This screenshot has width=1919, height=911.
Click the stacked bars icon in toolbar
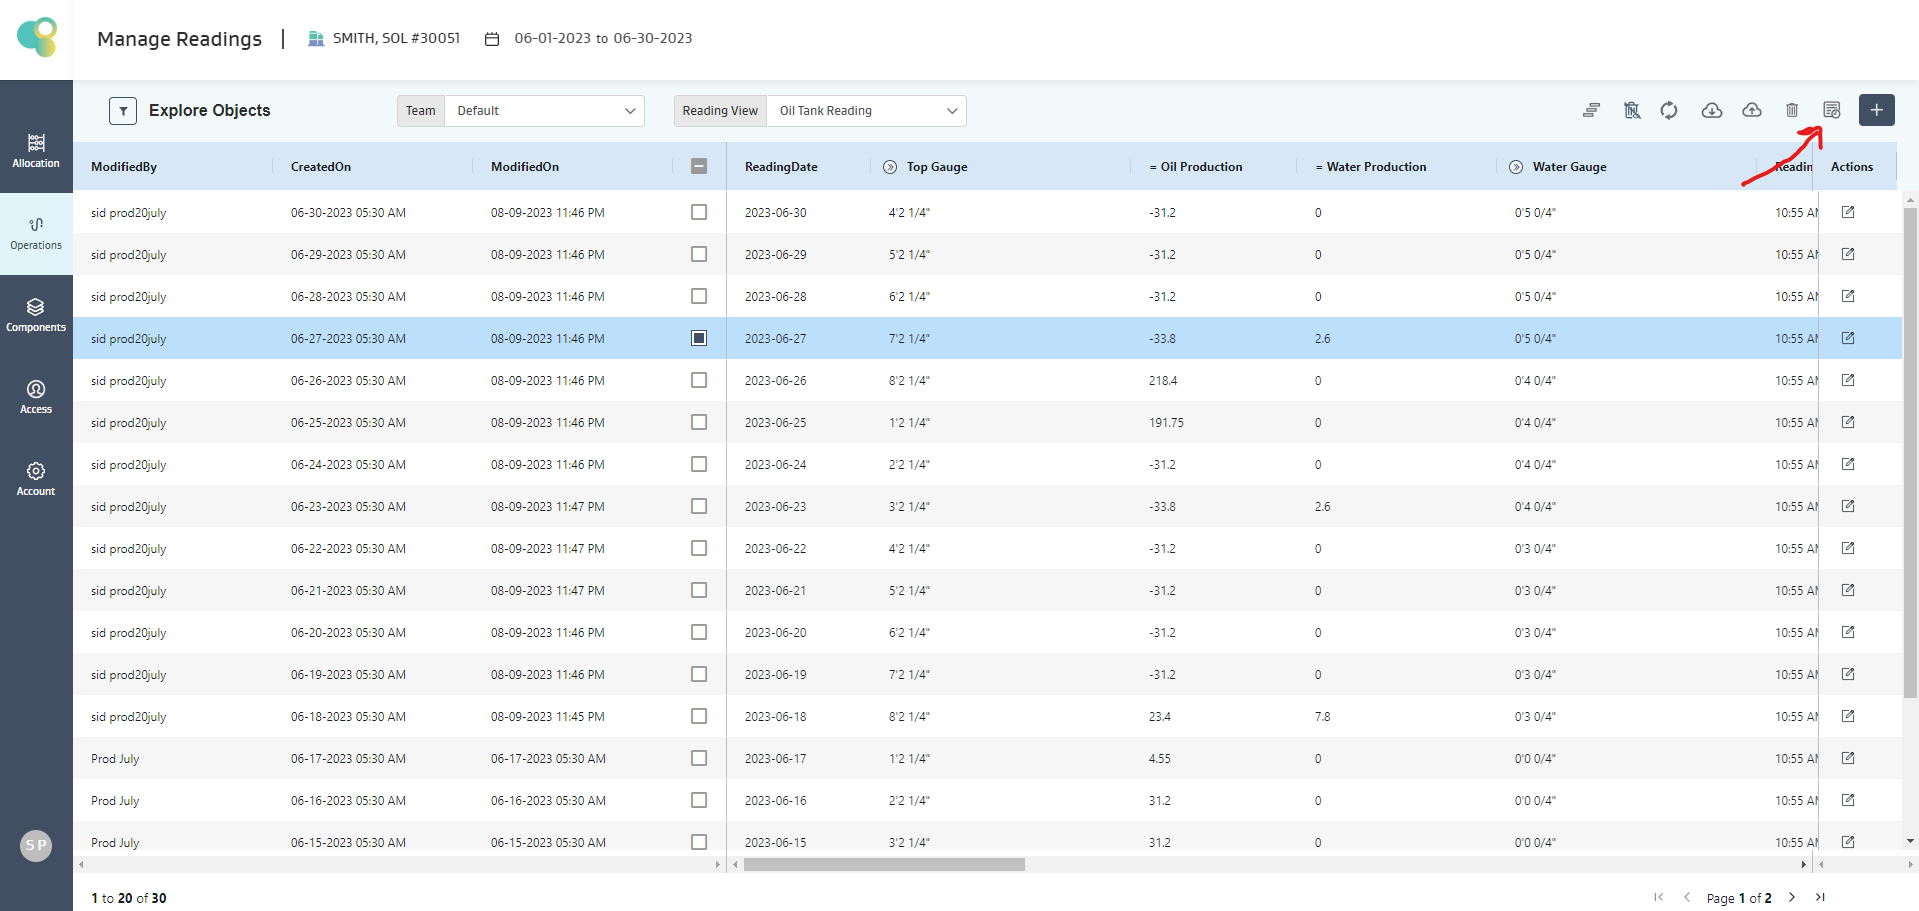pos(1591,110)
